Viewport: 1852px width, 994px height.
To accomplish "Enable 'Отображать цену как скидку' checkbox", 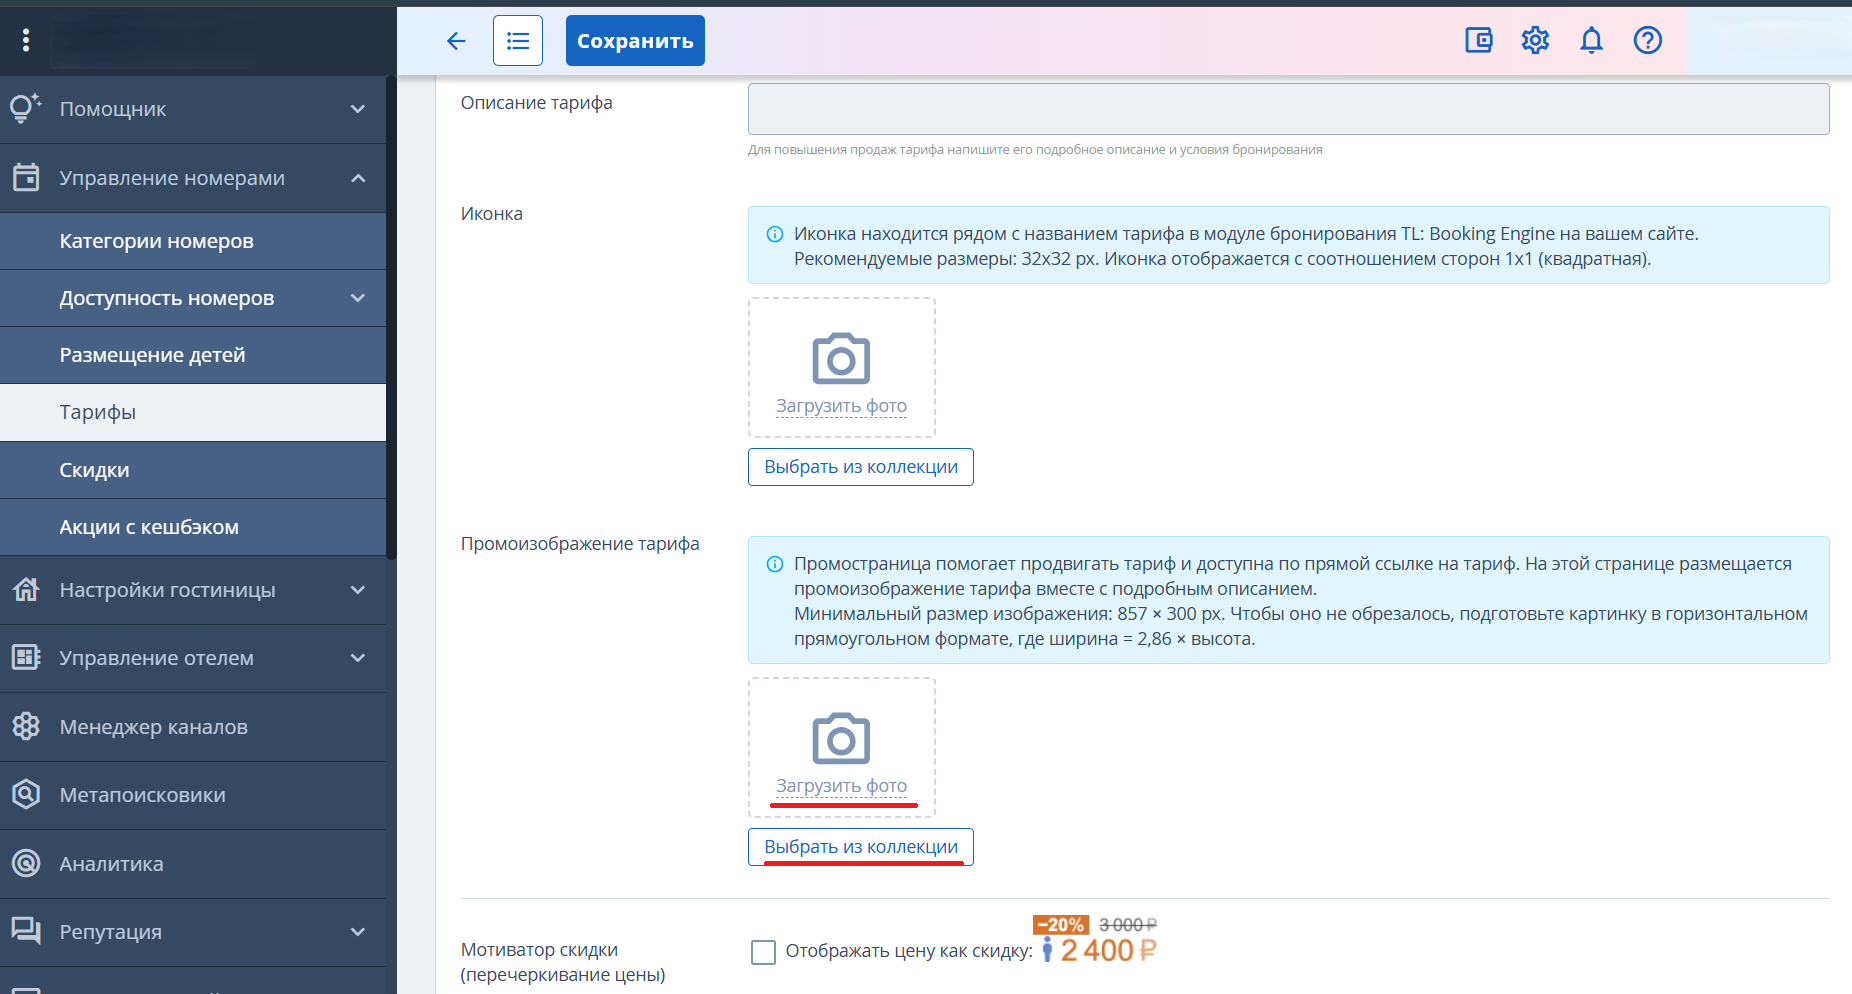I will click(x=763, y=952).
